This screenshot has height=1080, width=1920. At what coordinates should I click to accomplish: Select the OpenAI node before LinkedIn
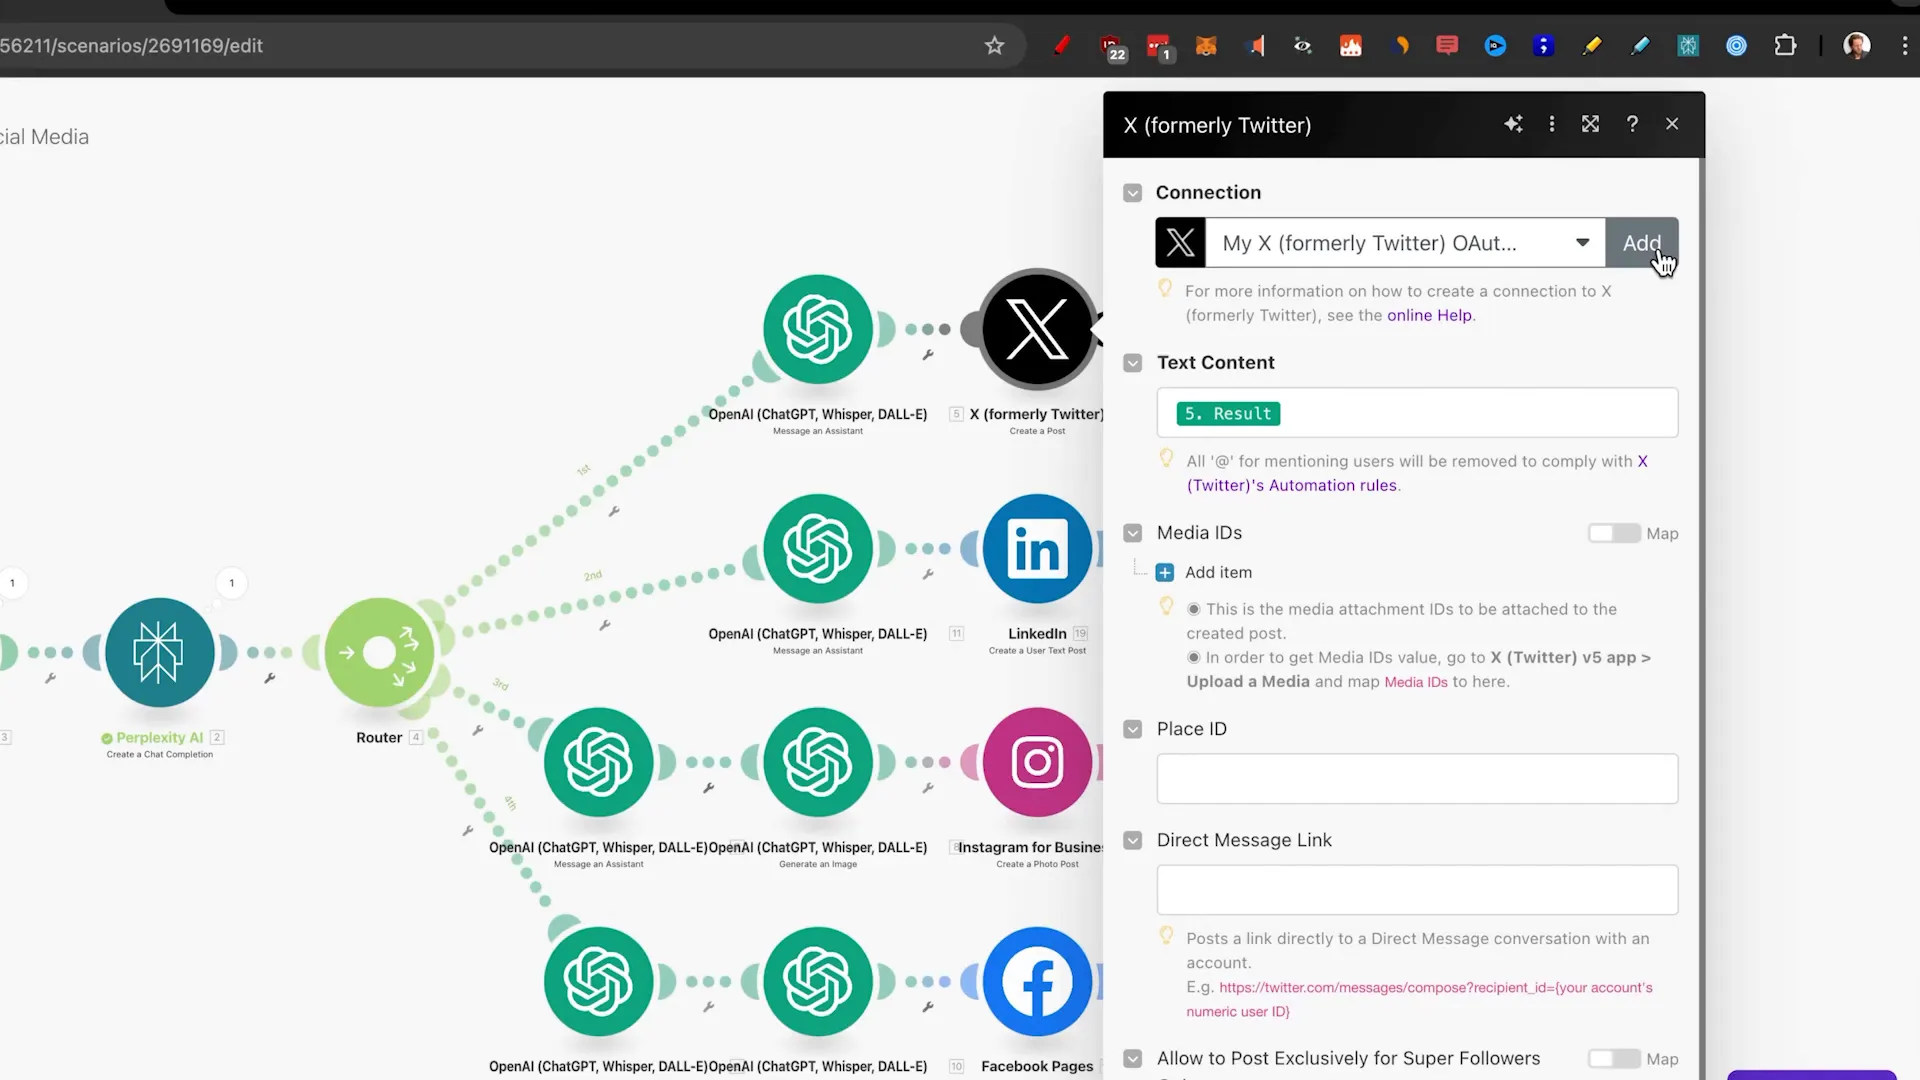pos(818,549)
